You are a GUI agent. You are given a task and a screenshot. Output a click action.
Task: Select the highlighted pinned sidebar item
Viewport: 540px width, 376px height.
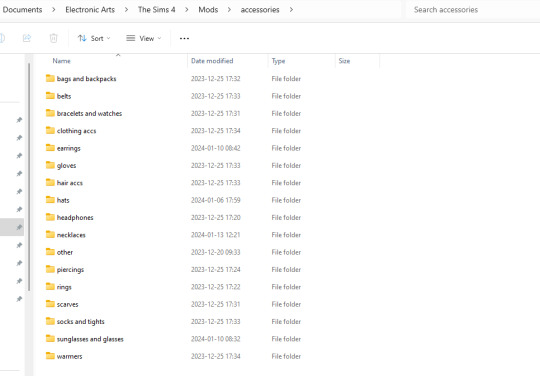[12, 227]
